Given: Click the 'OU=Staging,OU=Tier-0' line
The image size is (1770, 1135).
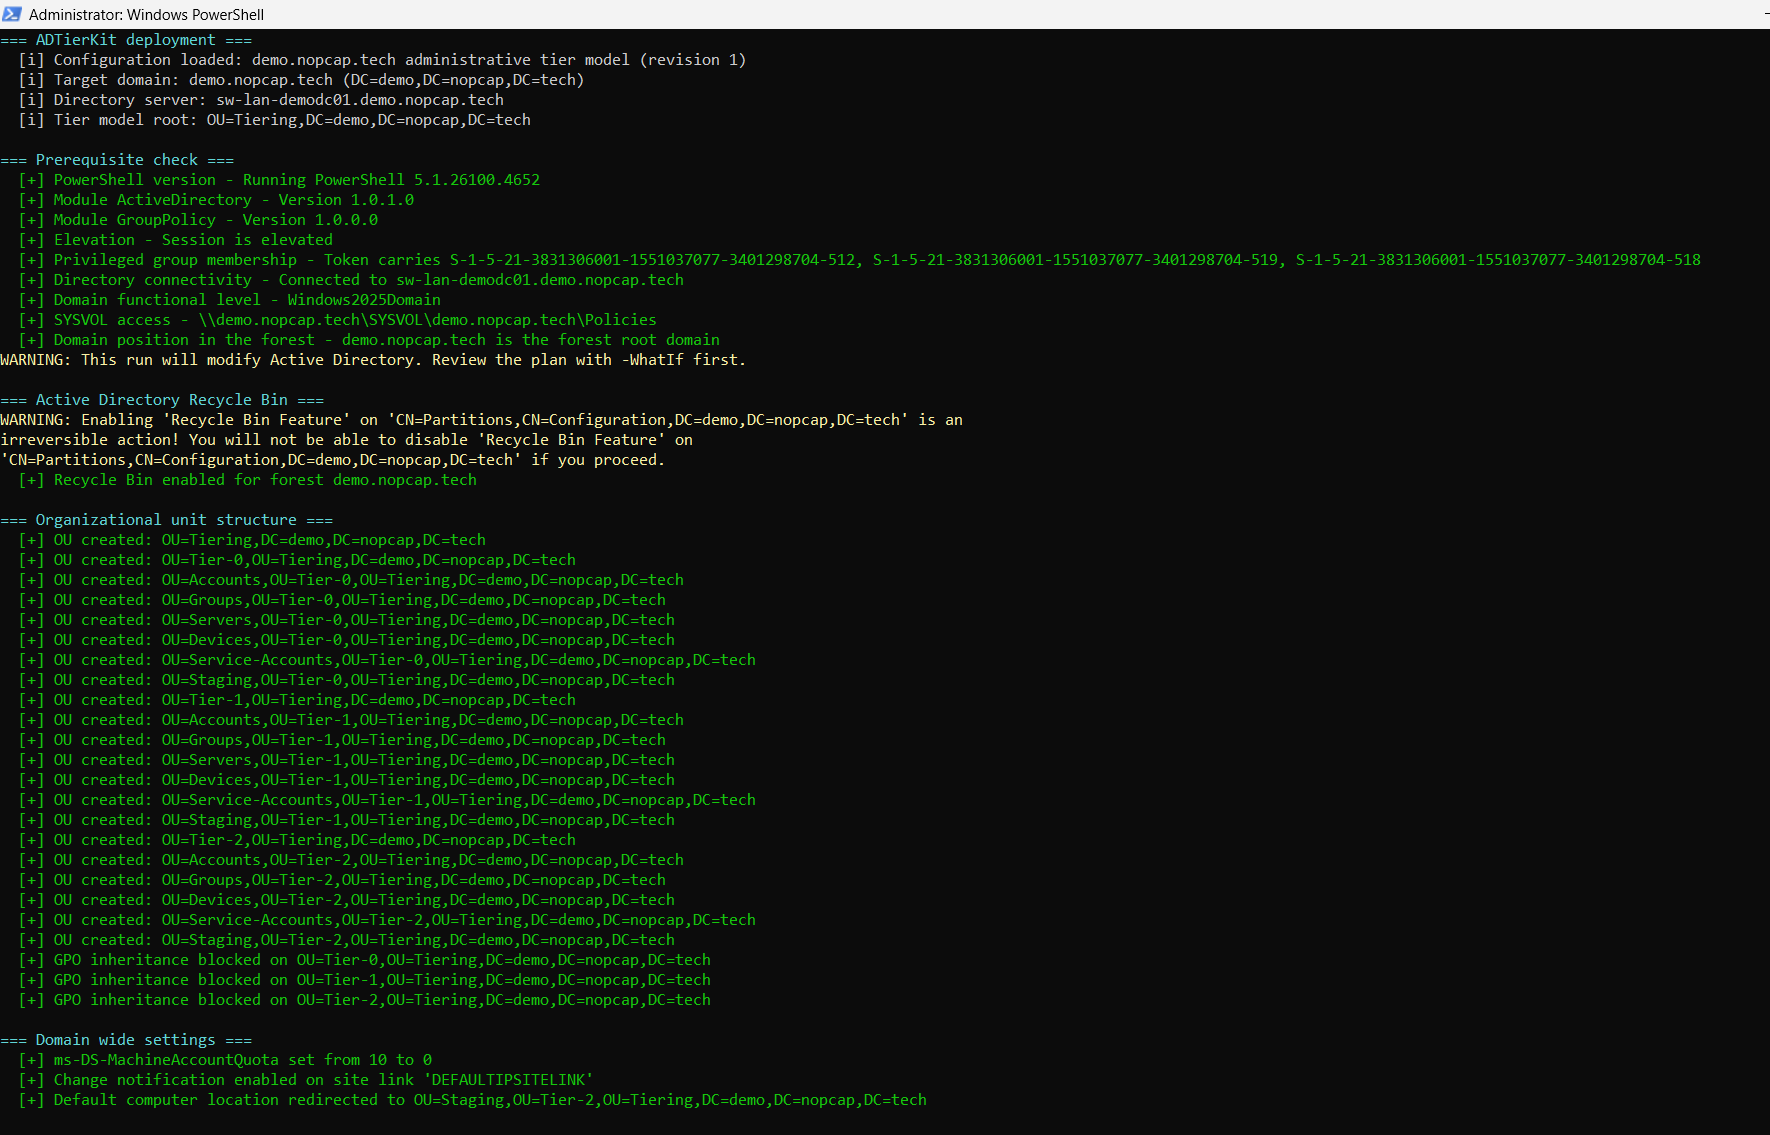Looking at the screenshot, I should (x=346, y=680).
